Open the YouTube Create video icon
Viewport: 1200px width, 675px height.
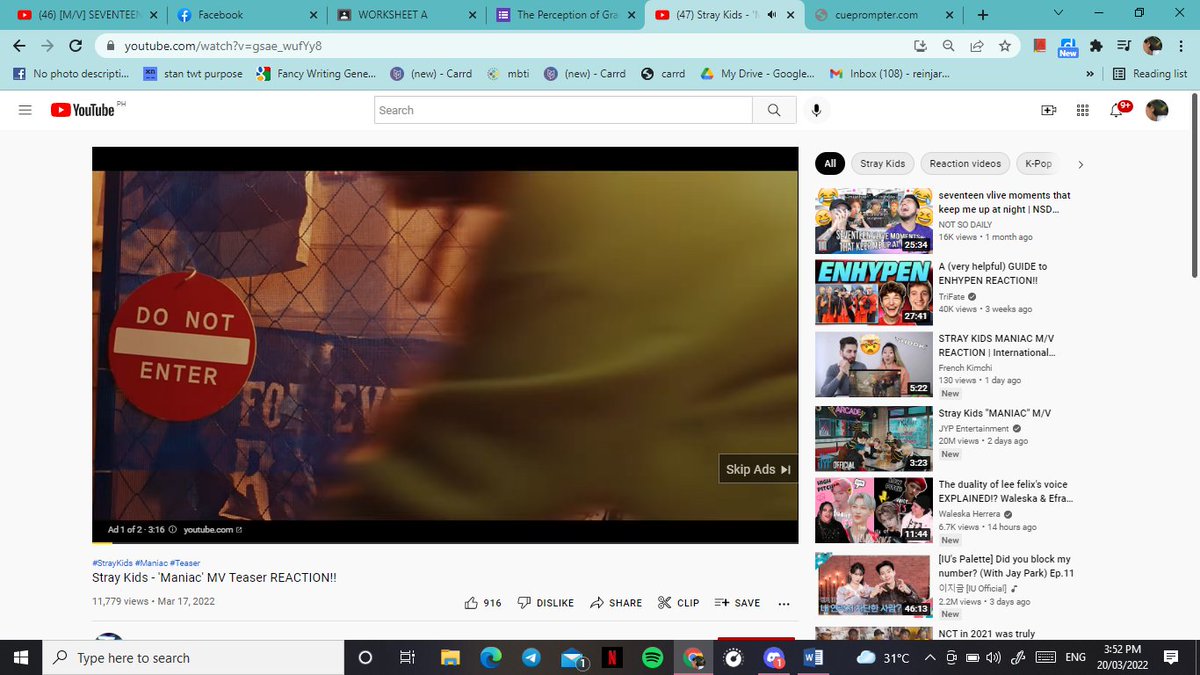[1049, 110]
